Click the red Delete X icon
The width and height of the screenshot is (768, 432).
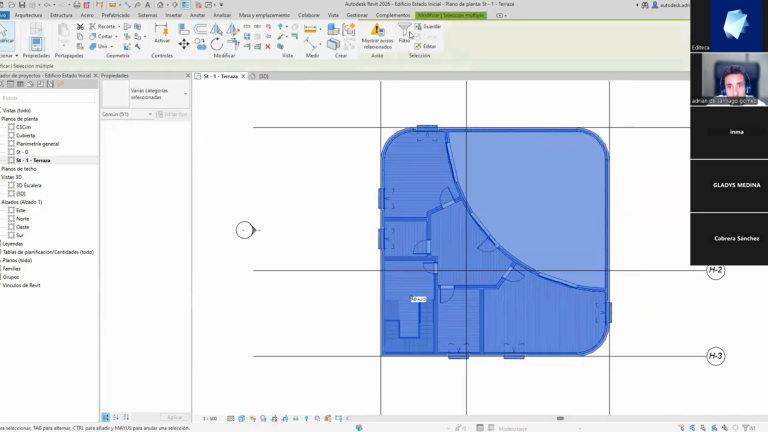pyautogui.click(x=268, y=47)
